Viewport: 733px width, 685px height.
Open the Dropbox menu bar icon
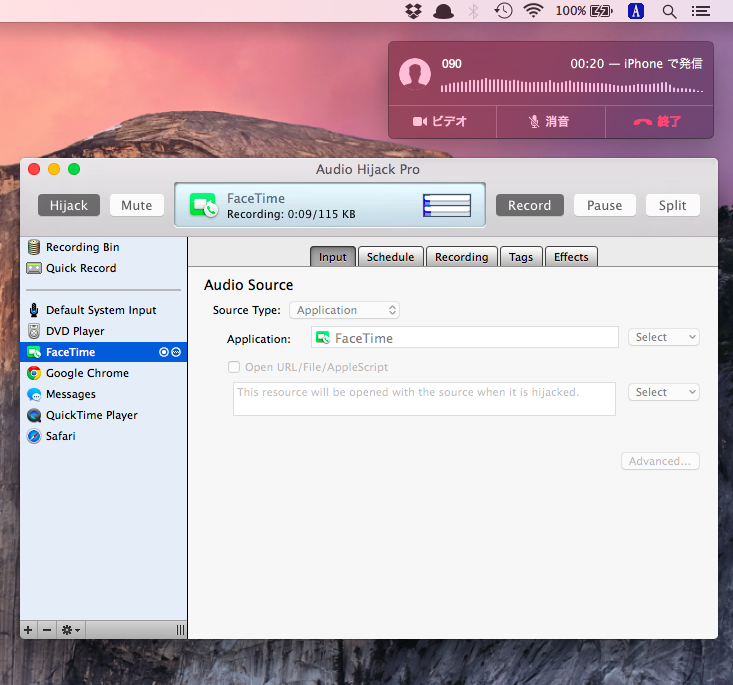pyautogui.click(x=413, y=11)
